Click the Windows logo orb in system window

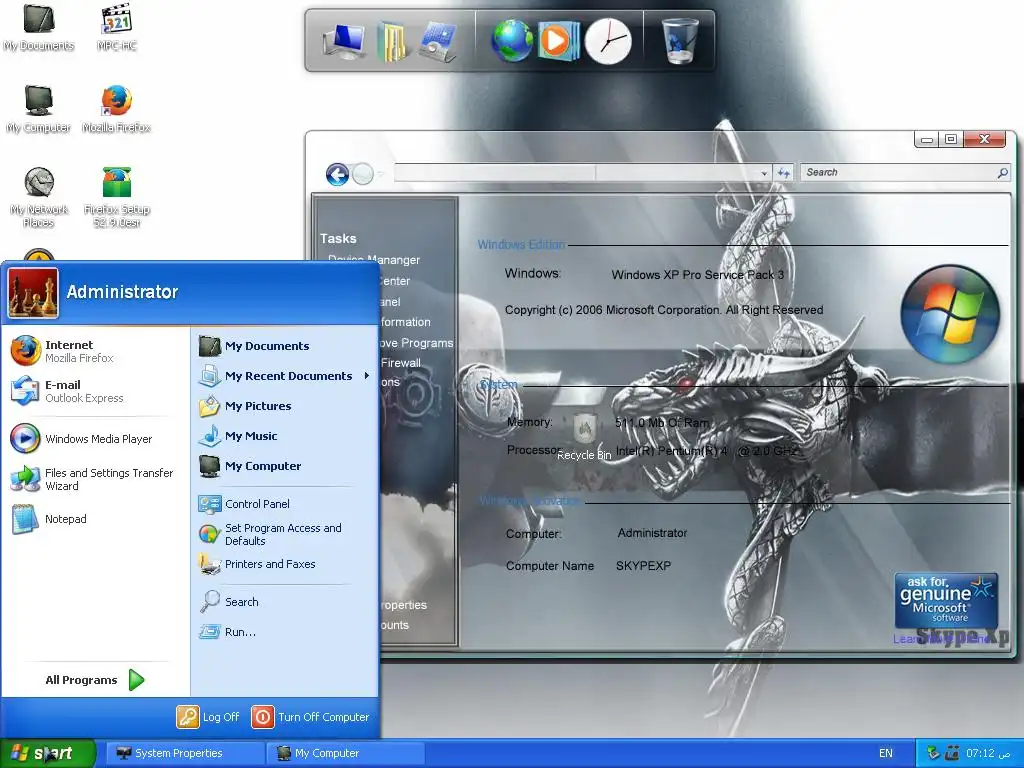[x=950, y=313]
